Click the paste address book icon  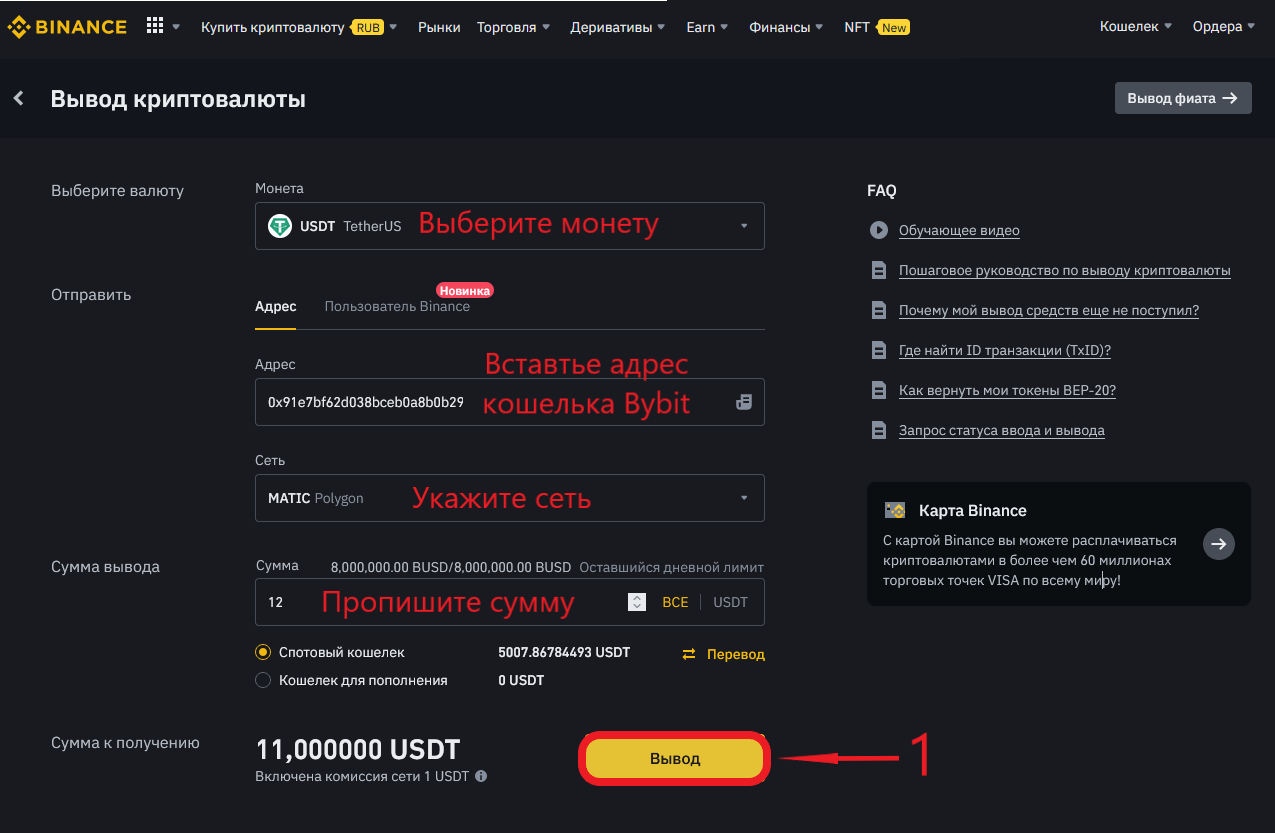click(743, 402)
